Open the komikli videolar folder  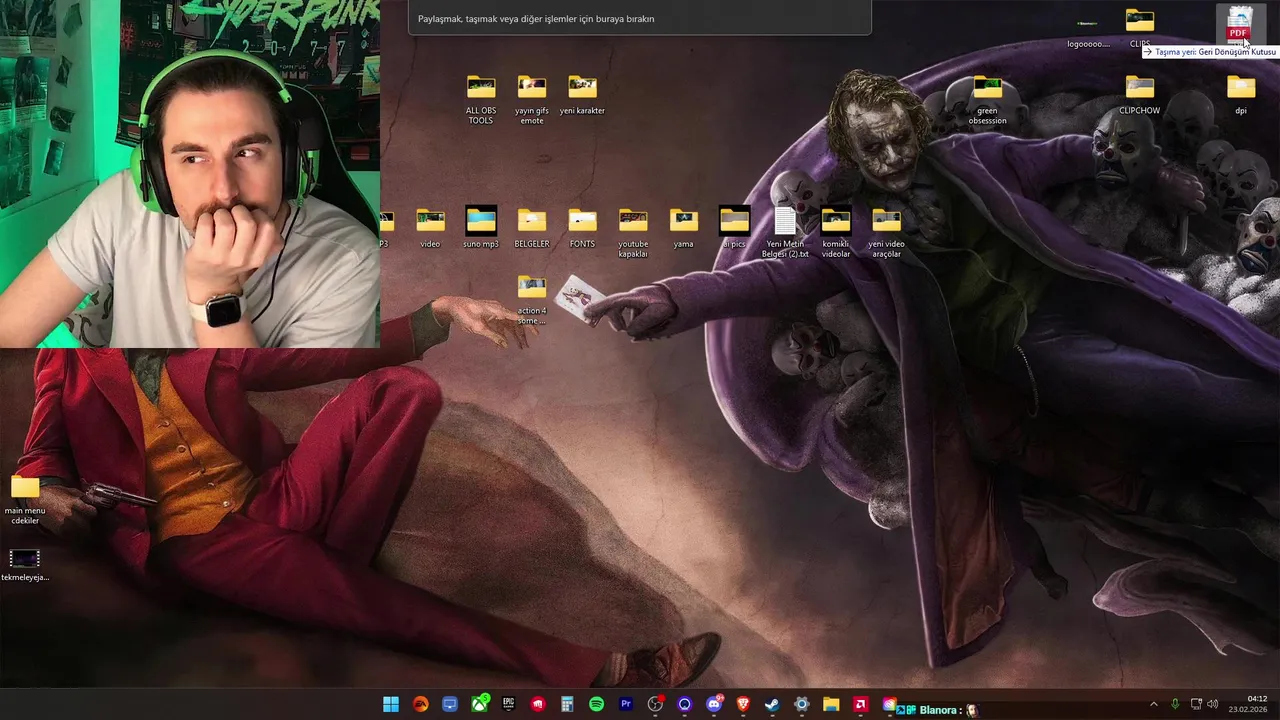[x=836, y=233]
